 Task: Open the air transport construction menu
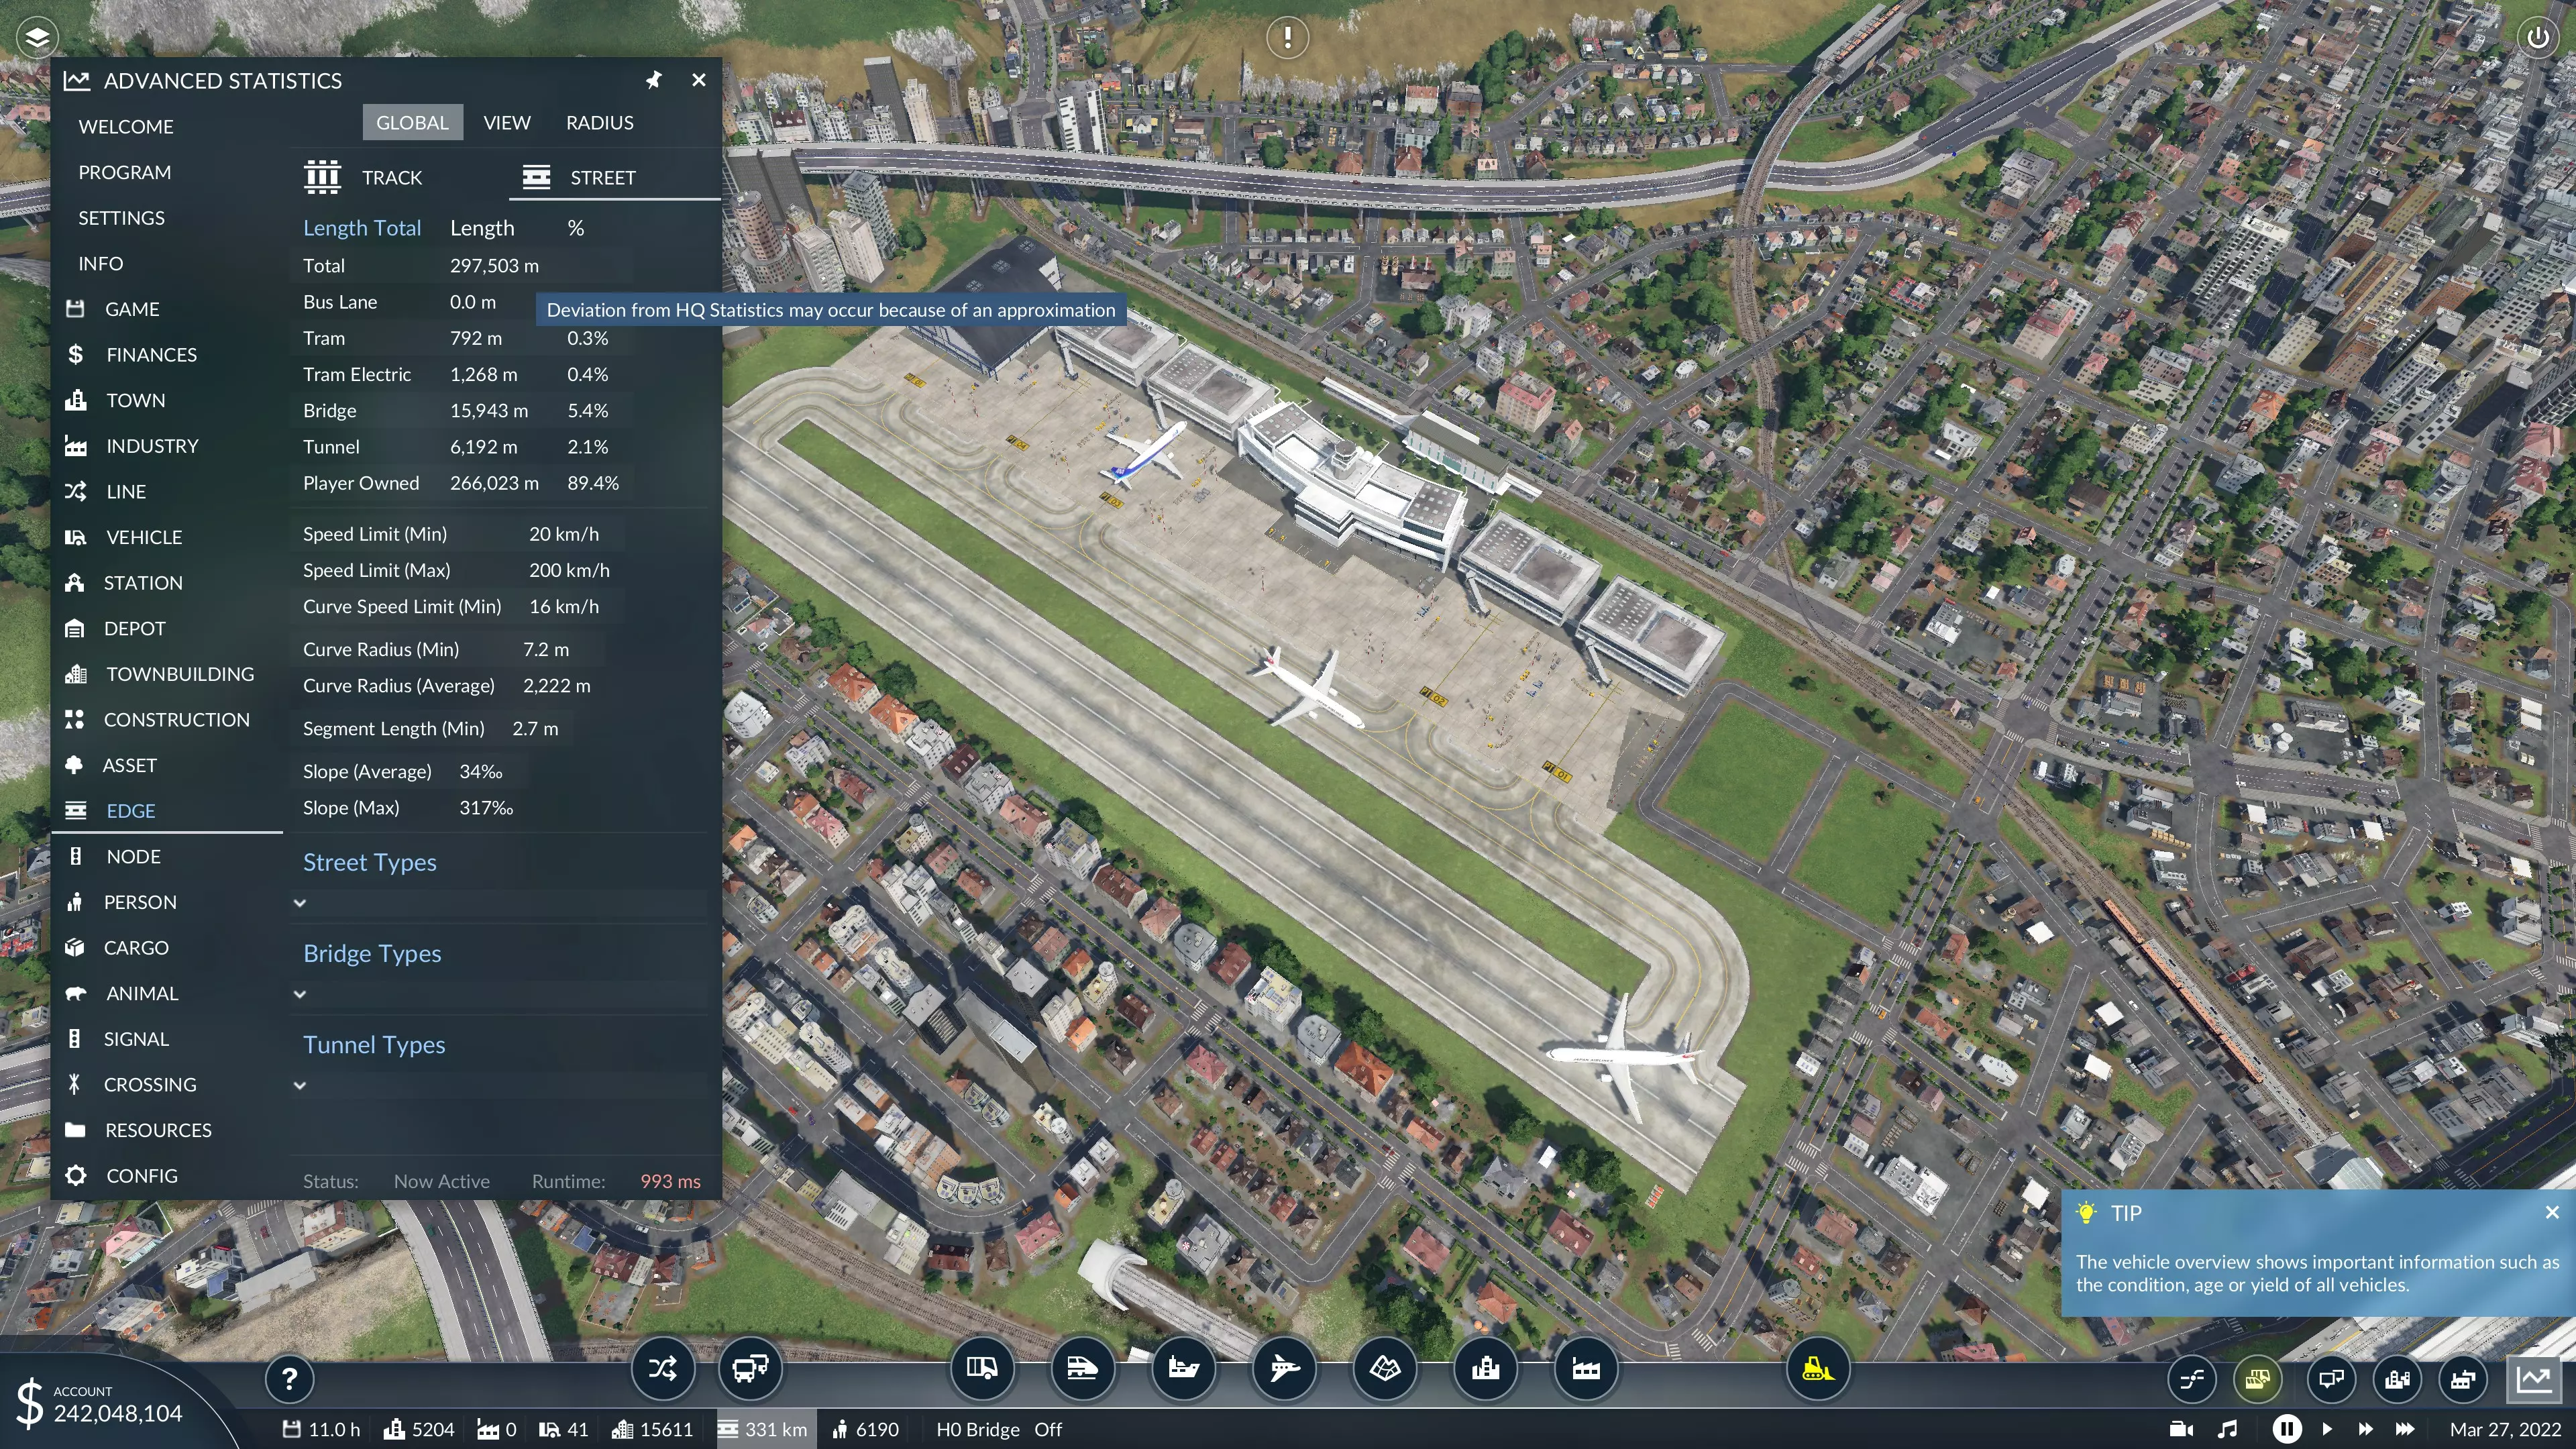pos(1284,1368)
